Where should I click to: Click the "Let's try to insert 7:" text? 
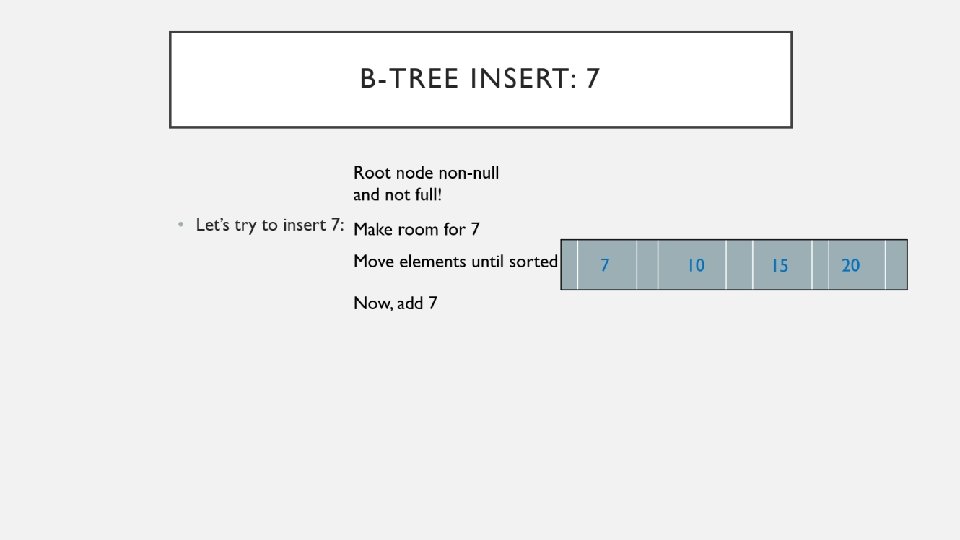coord(270,225)
